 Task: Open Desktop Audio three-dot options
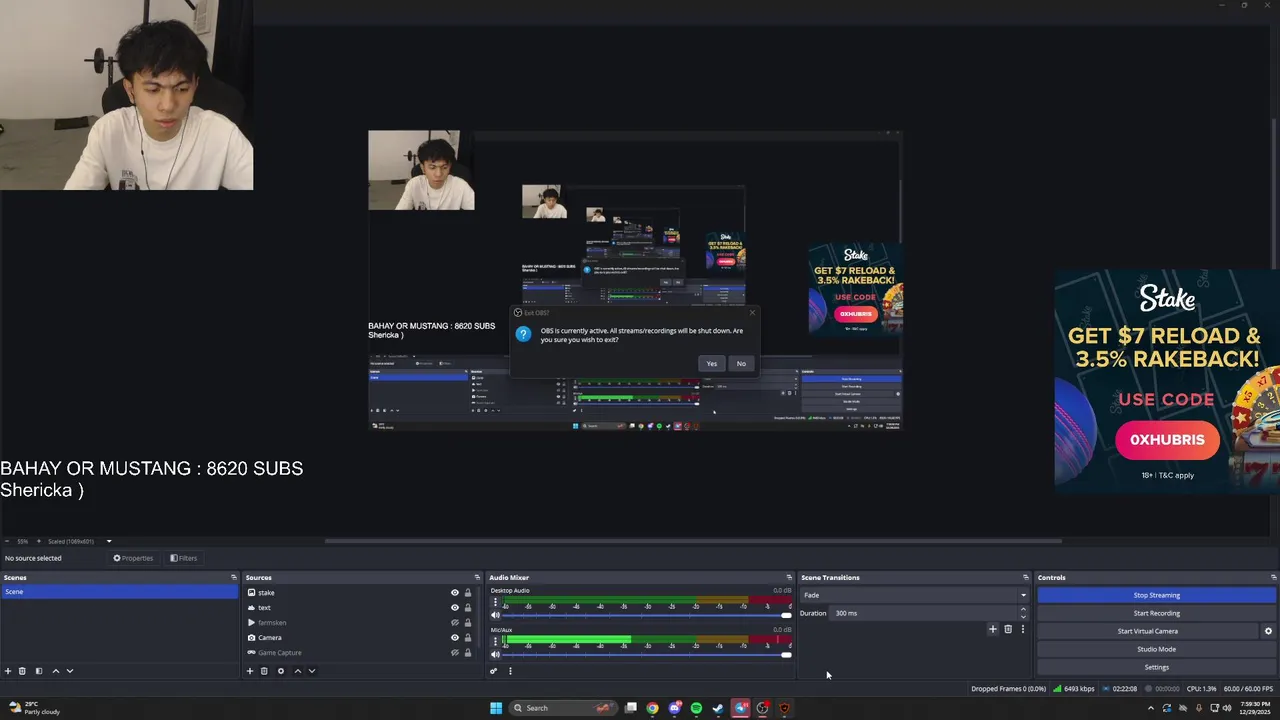coord(495,603)
